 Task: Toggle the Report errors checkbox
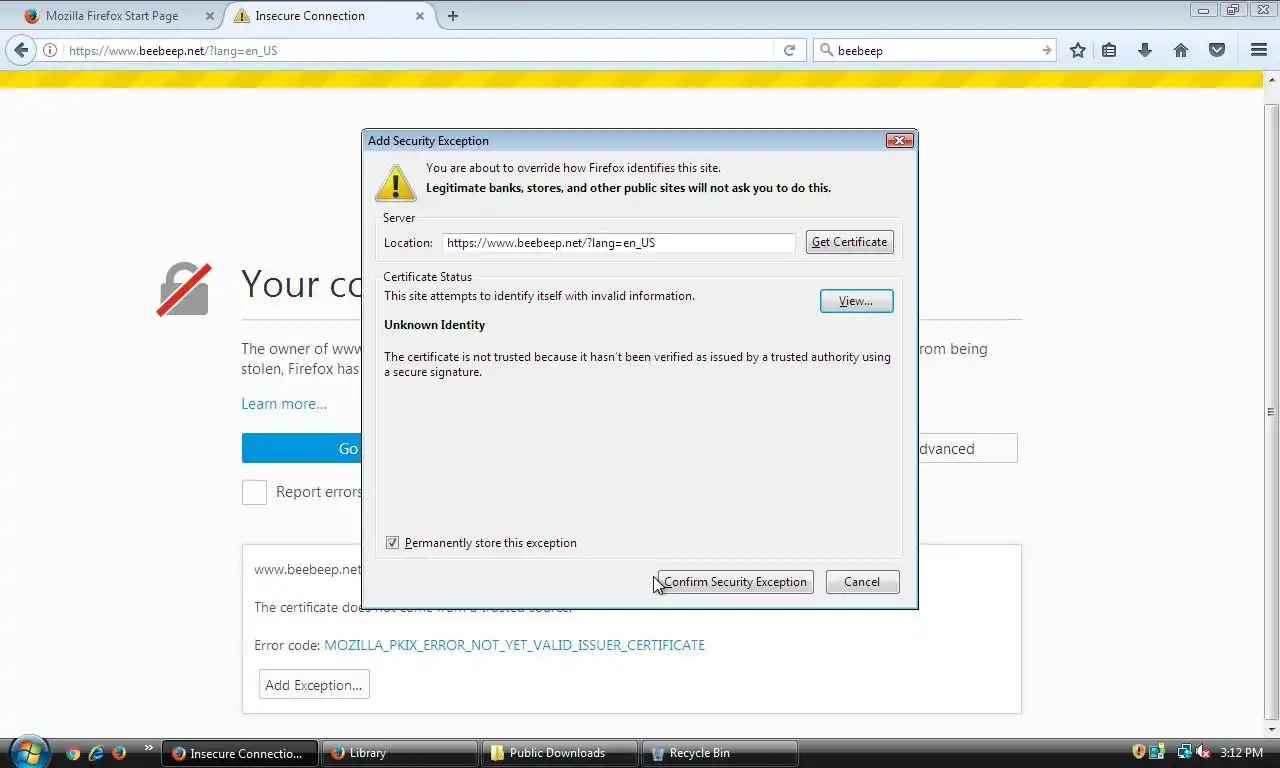[254, 492]
